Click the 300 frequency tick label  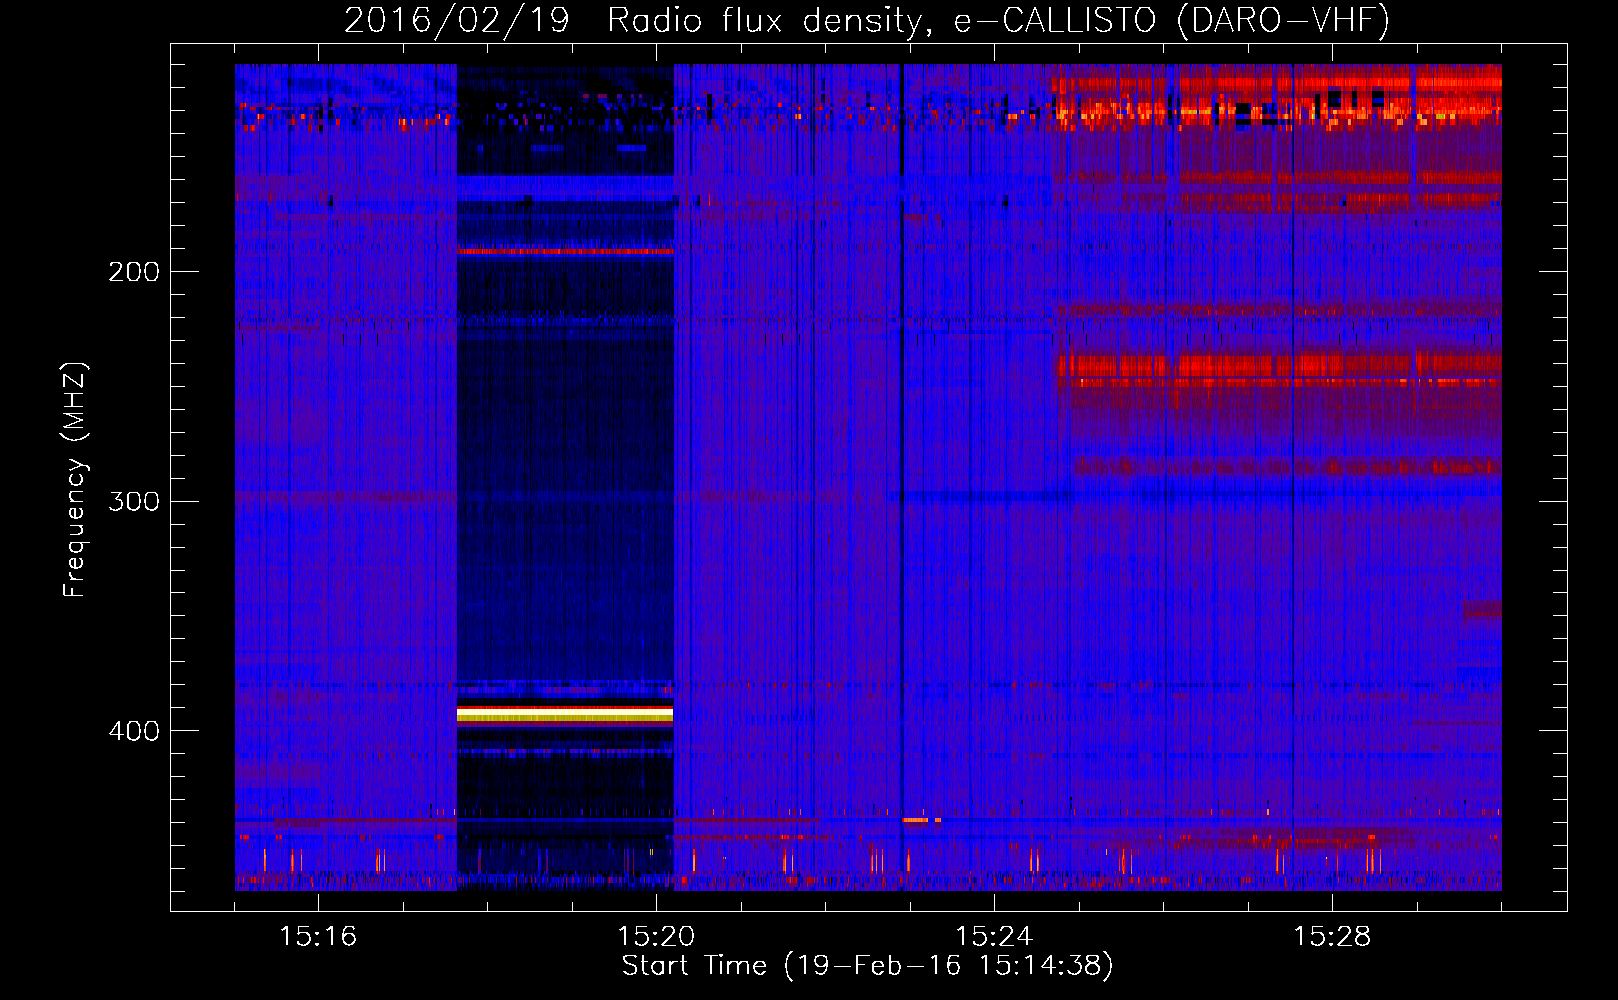[134, 501]
